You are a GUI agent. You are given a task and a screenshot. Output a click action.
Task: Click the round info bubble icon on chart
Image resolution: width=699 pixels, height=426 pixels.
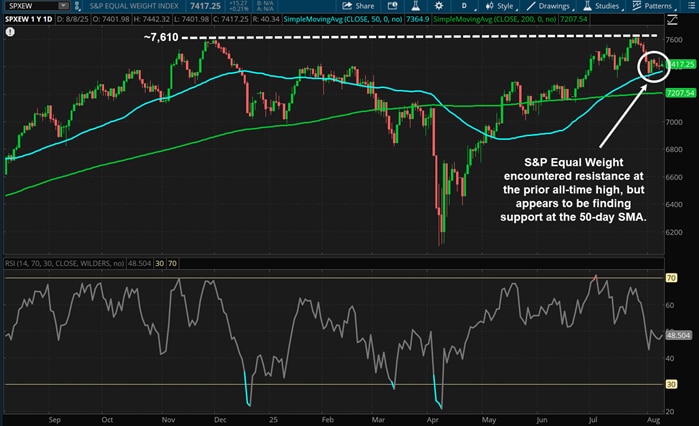(10, 32)
